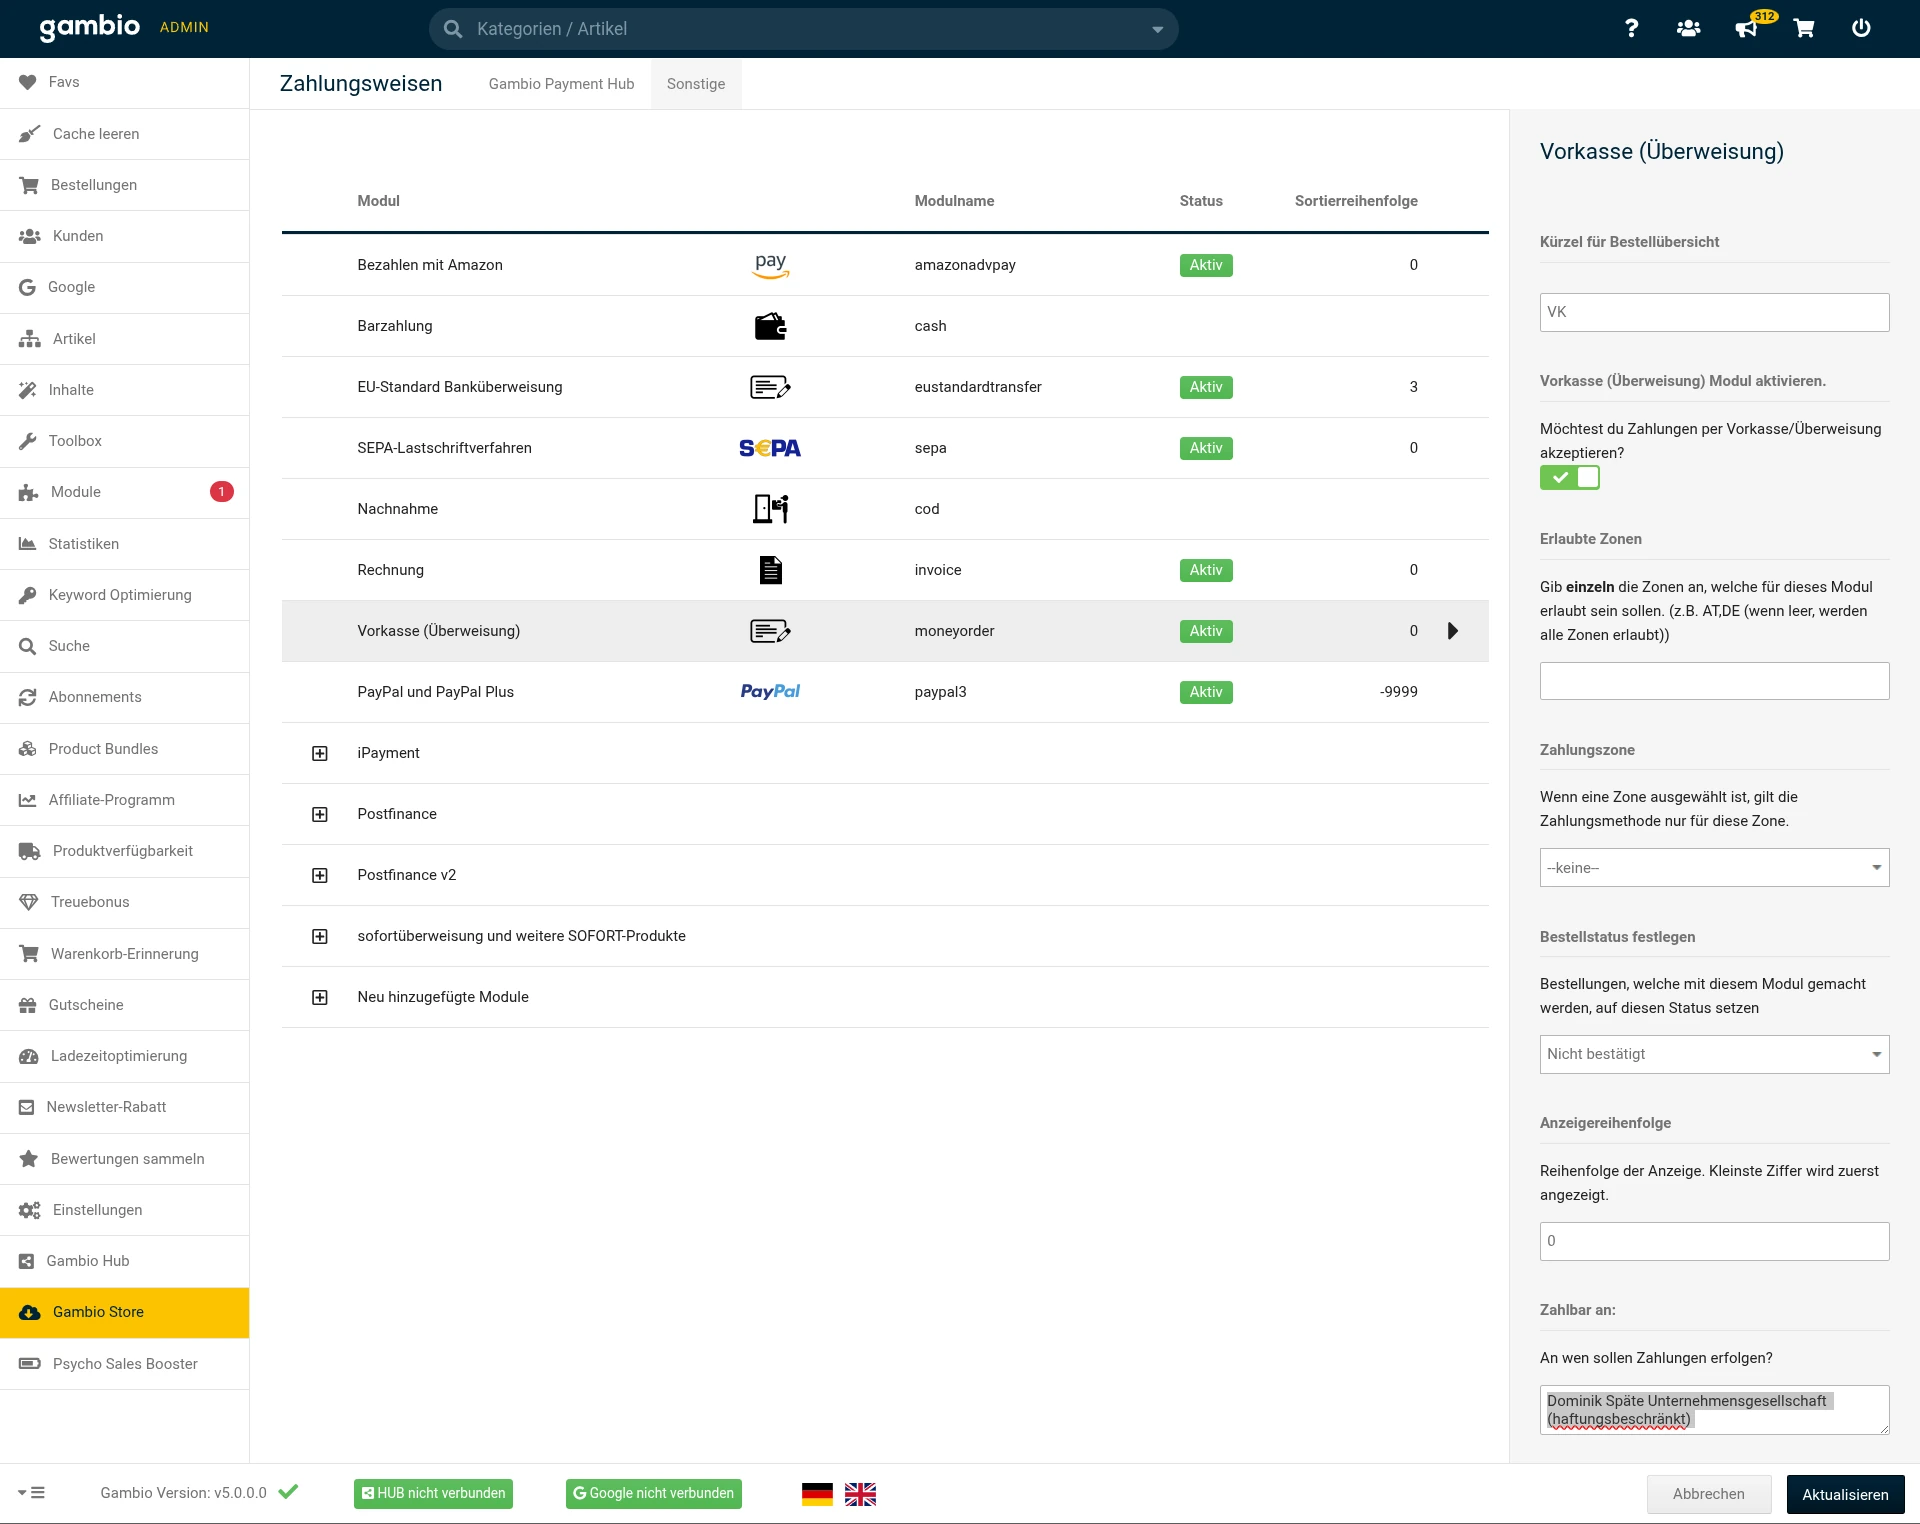Expand the iPayment module group

(320, 753)
